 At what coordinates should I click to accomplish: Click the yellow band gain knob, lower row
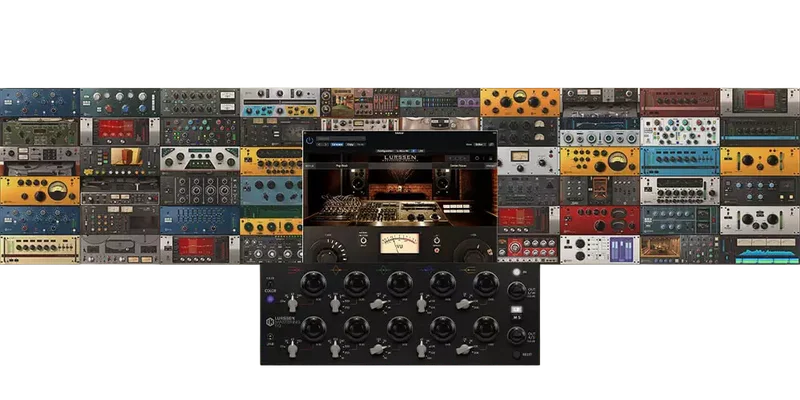486,329
